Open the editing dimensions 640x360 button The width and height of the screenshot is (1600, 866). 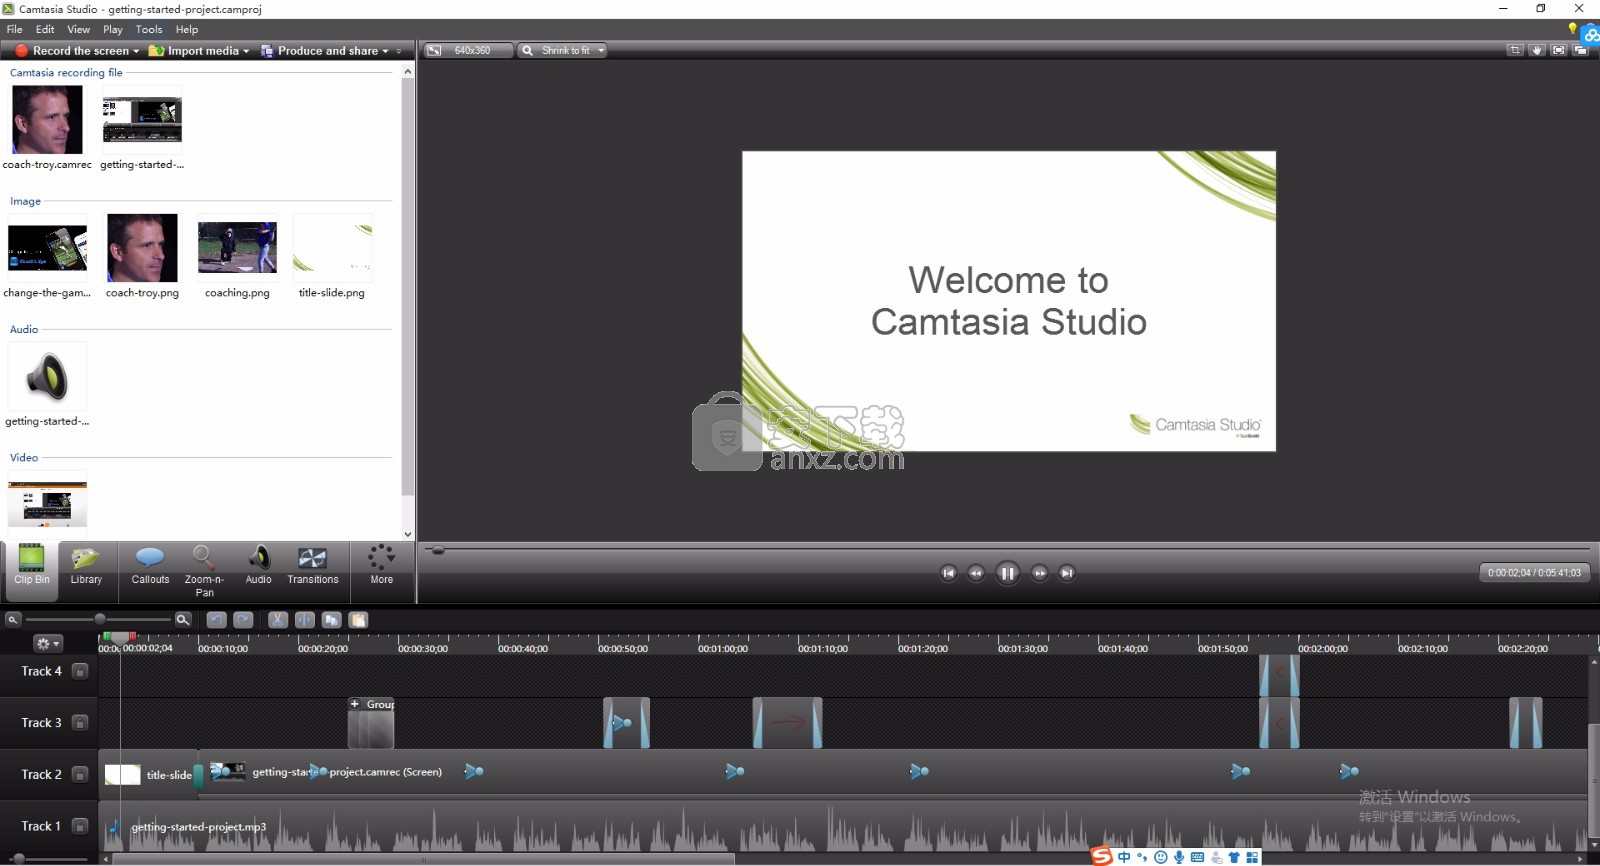pyautogui.click(x=468, y=50)
